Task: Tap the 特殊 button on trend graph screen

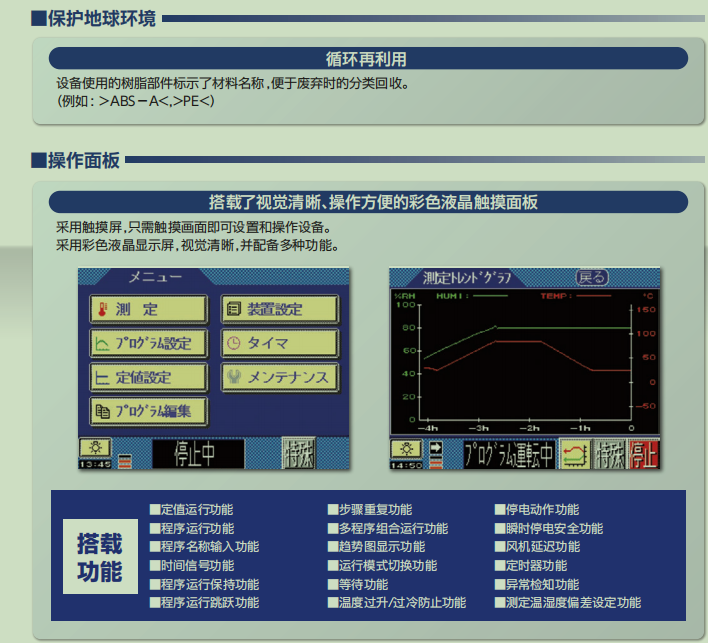Action: (610, 454)
